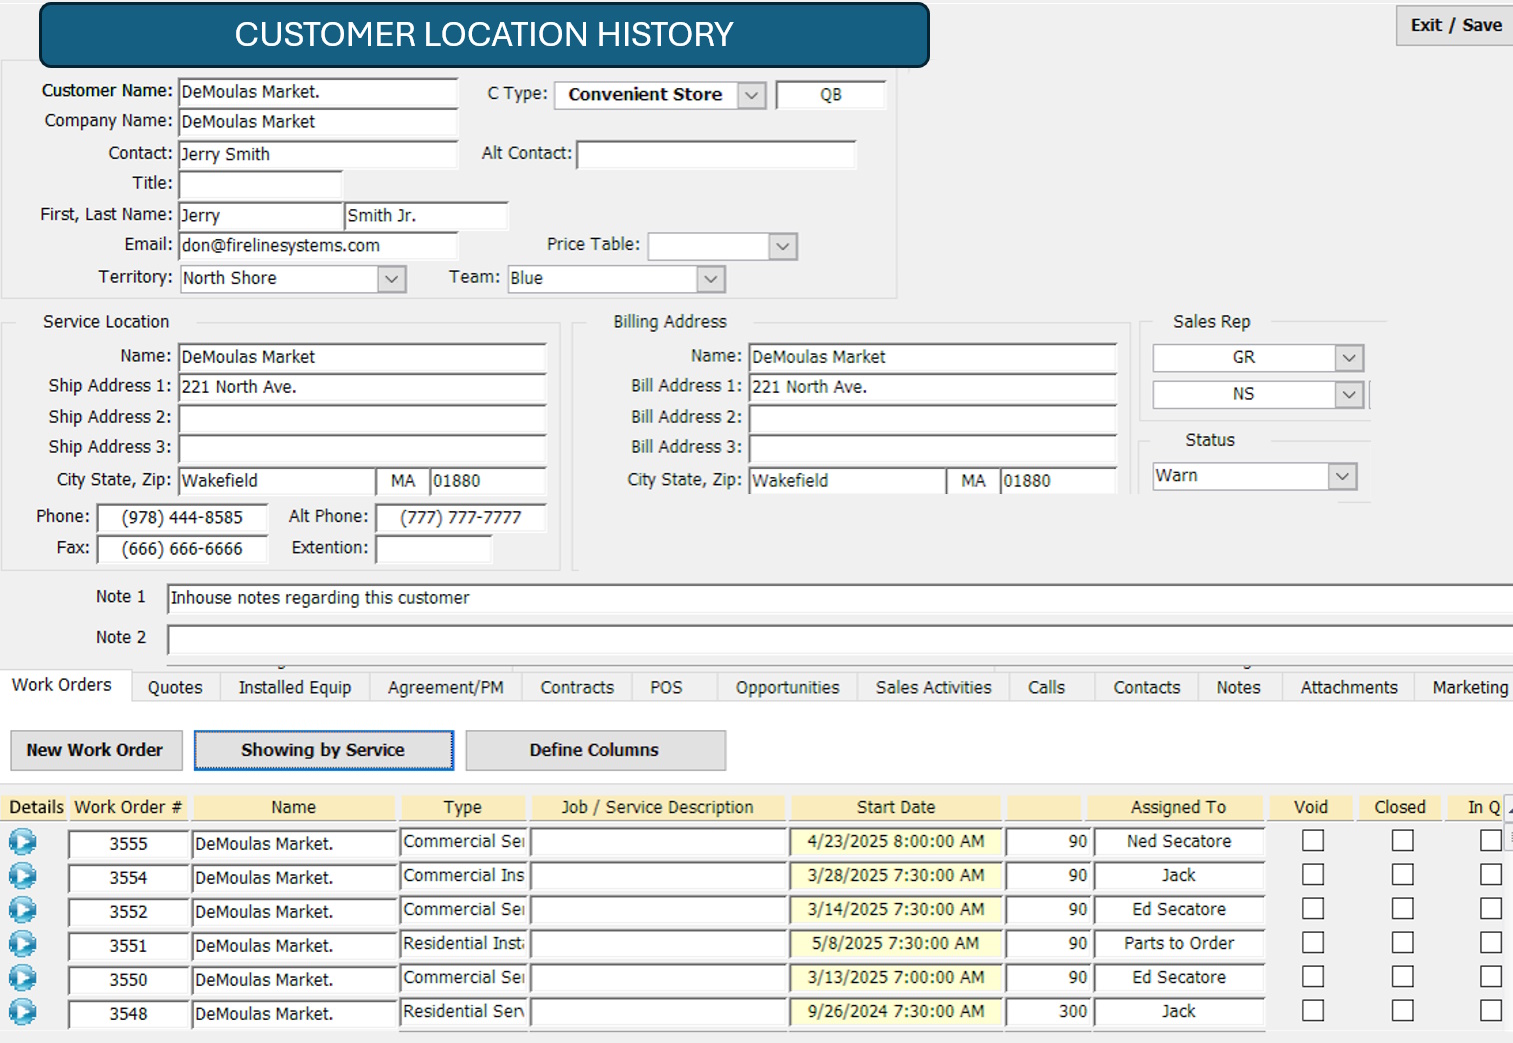Click the Showing by Service button

click(x=323, y=750)
